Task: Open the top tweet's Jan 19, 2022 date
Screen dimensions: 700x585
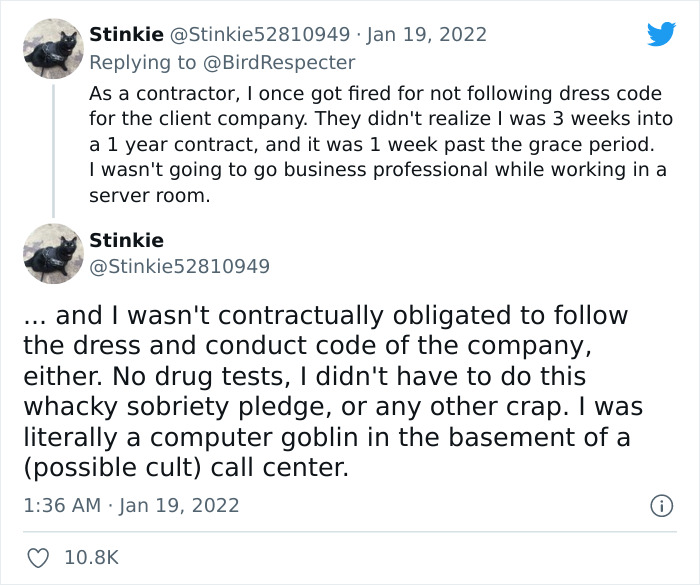Action: click(x=430, y=35)
